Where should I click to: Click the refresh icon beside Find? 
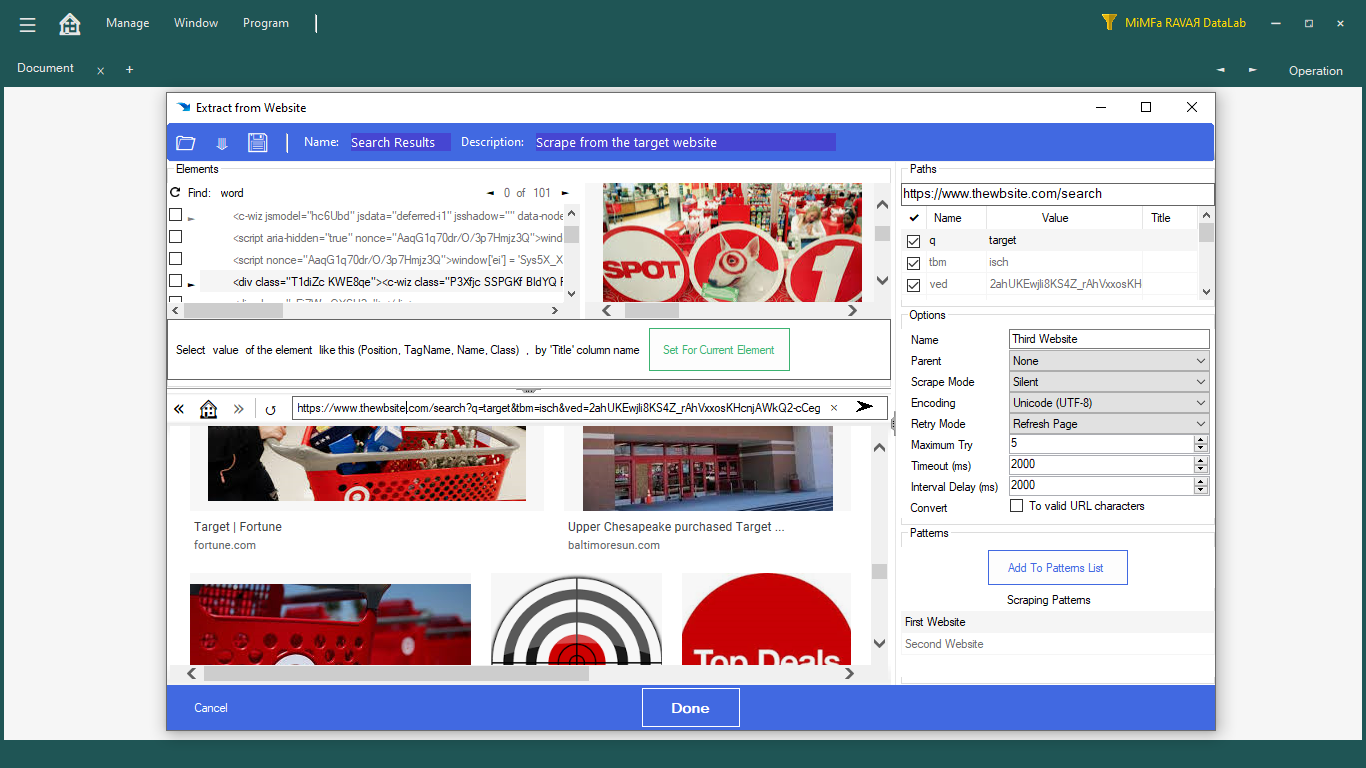click(176, 193)
